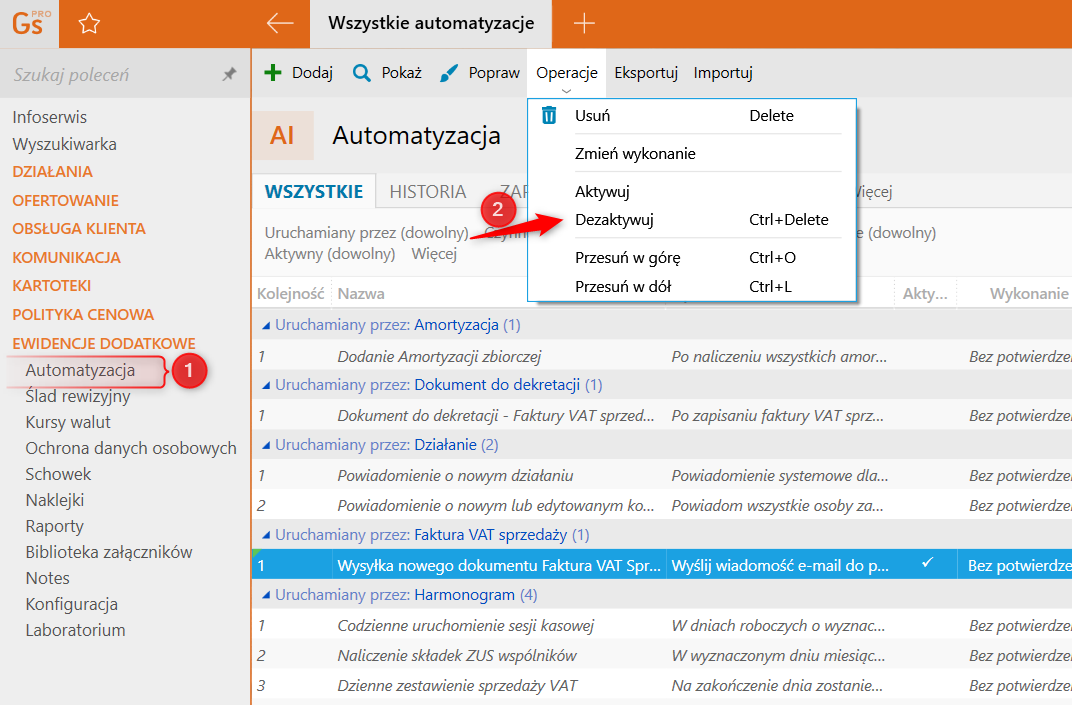Open Ślad rewizyjny in sidebar
Screen dimensions: 1072x705
point(78,396)
